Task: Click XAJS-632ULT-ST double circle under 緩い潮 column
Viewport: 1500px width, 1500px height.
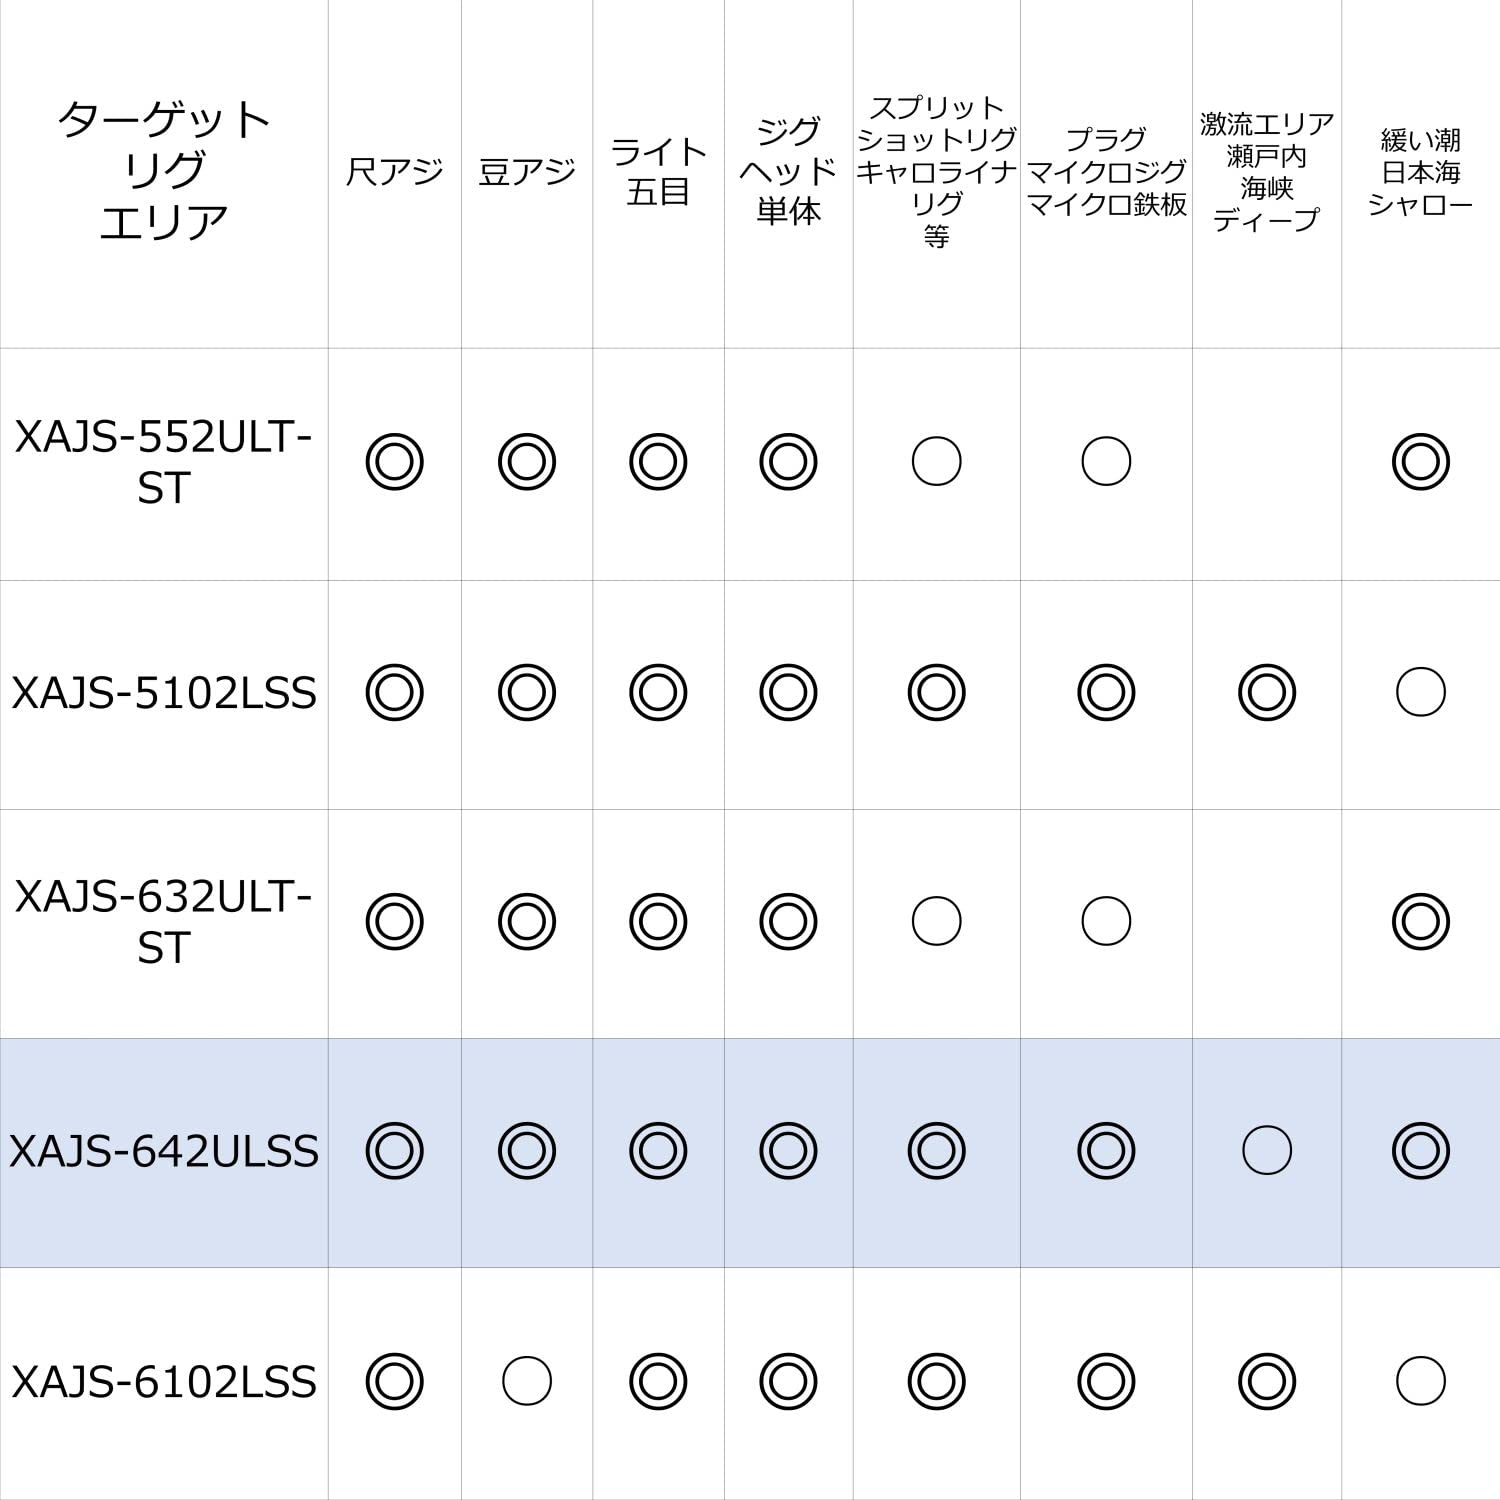Action: point(1420,921)
